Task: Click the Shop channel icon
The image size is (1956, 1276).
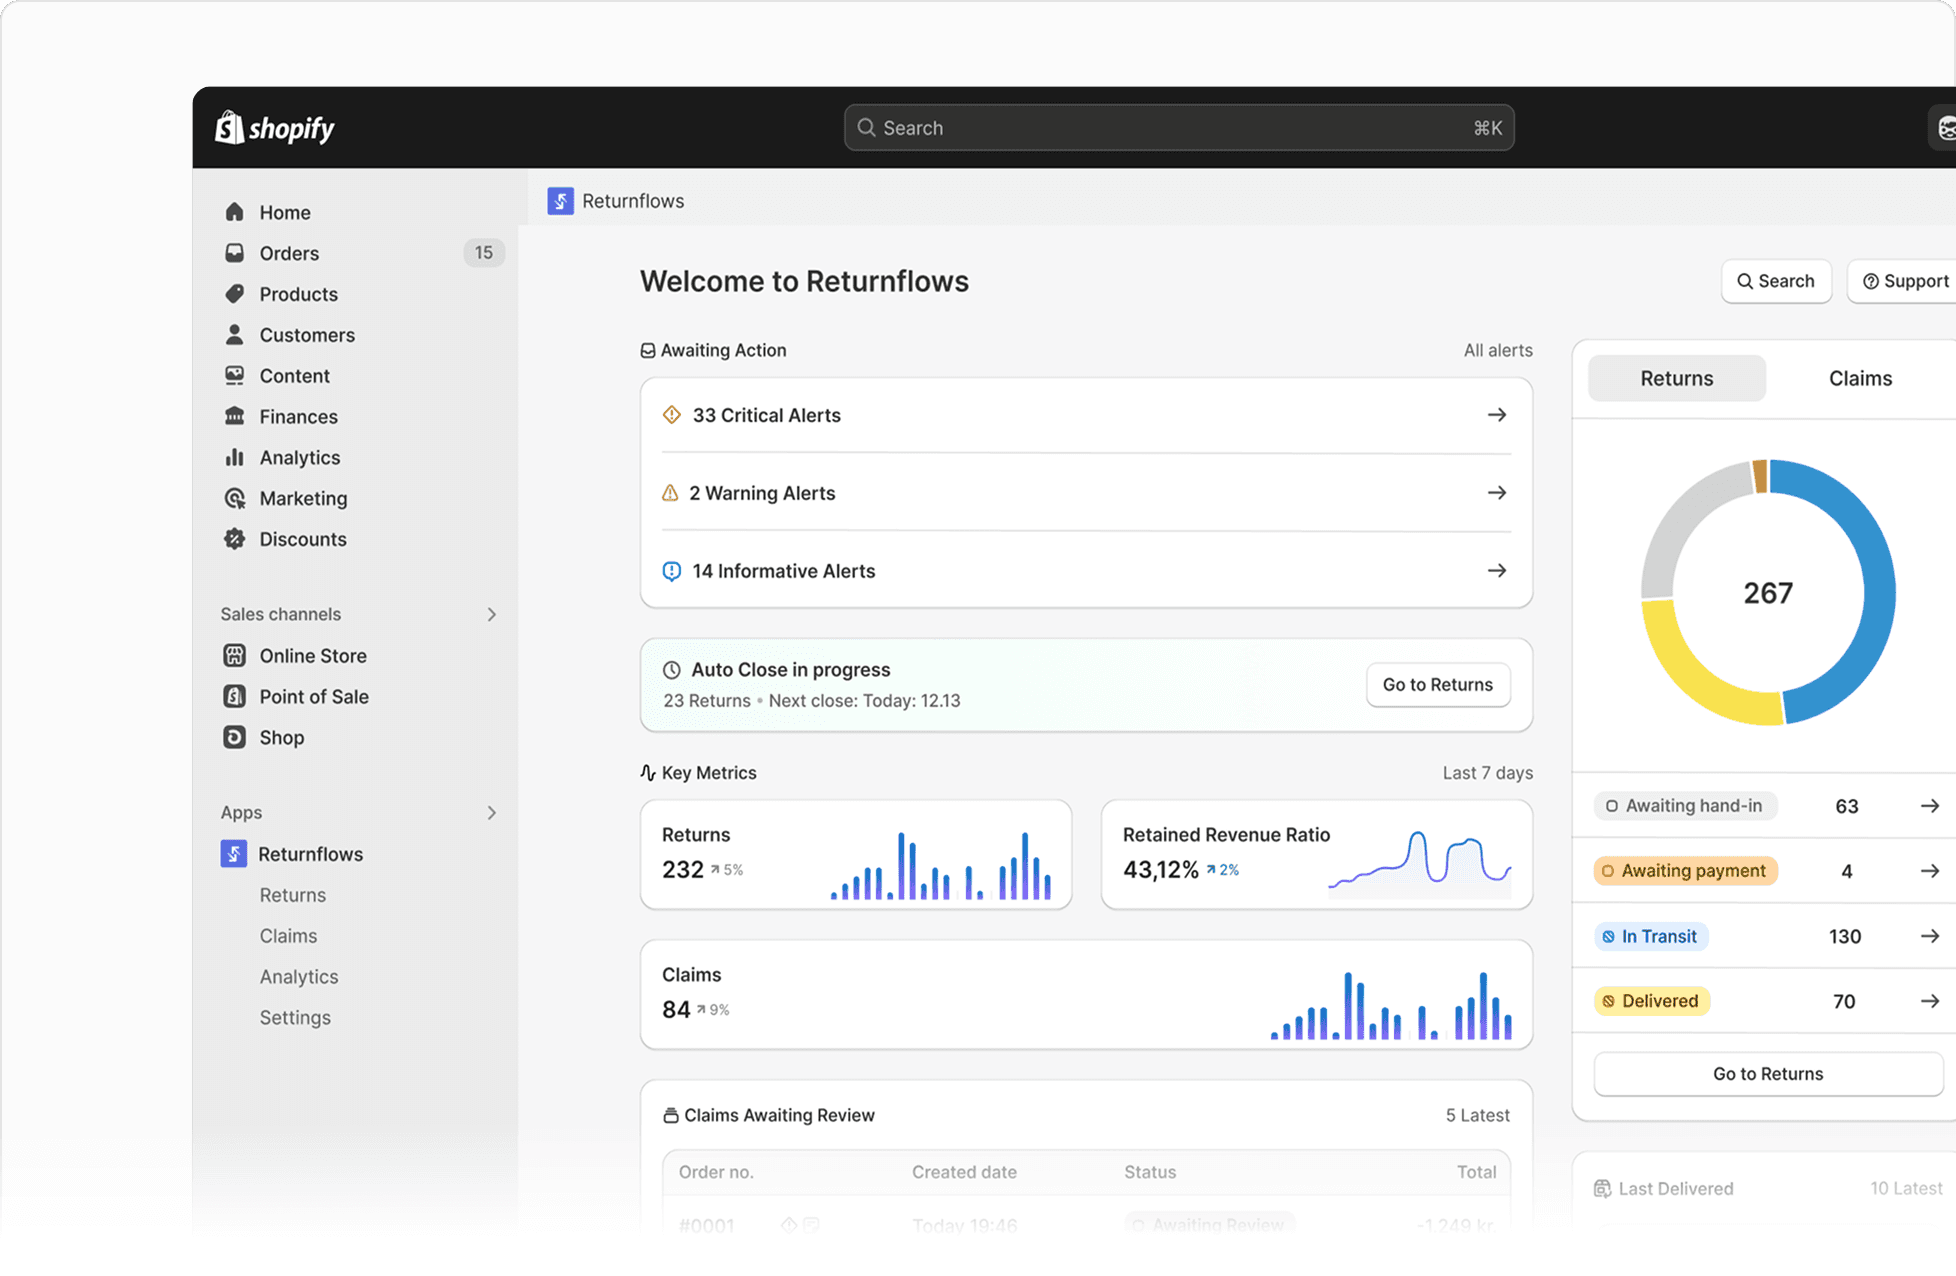Action: tap(234, 738)
